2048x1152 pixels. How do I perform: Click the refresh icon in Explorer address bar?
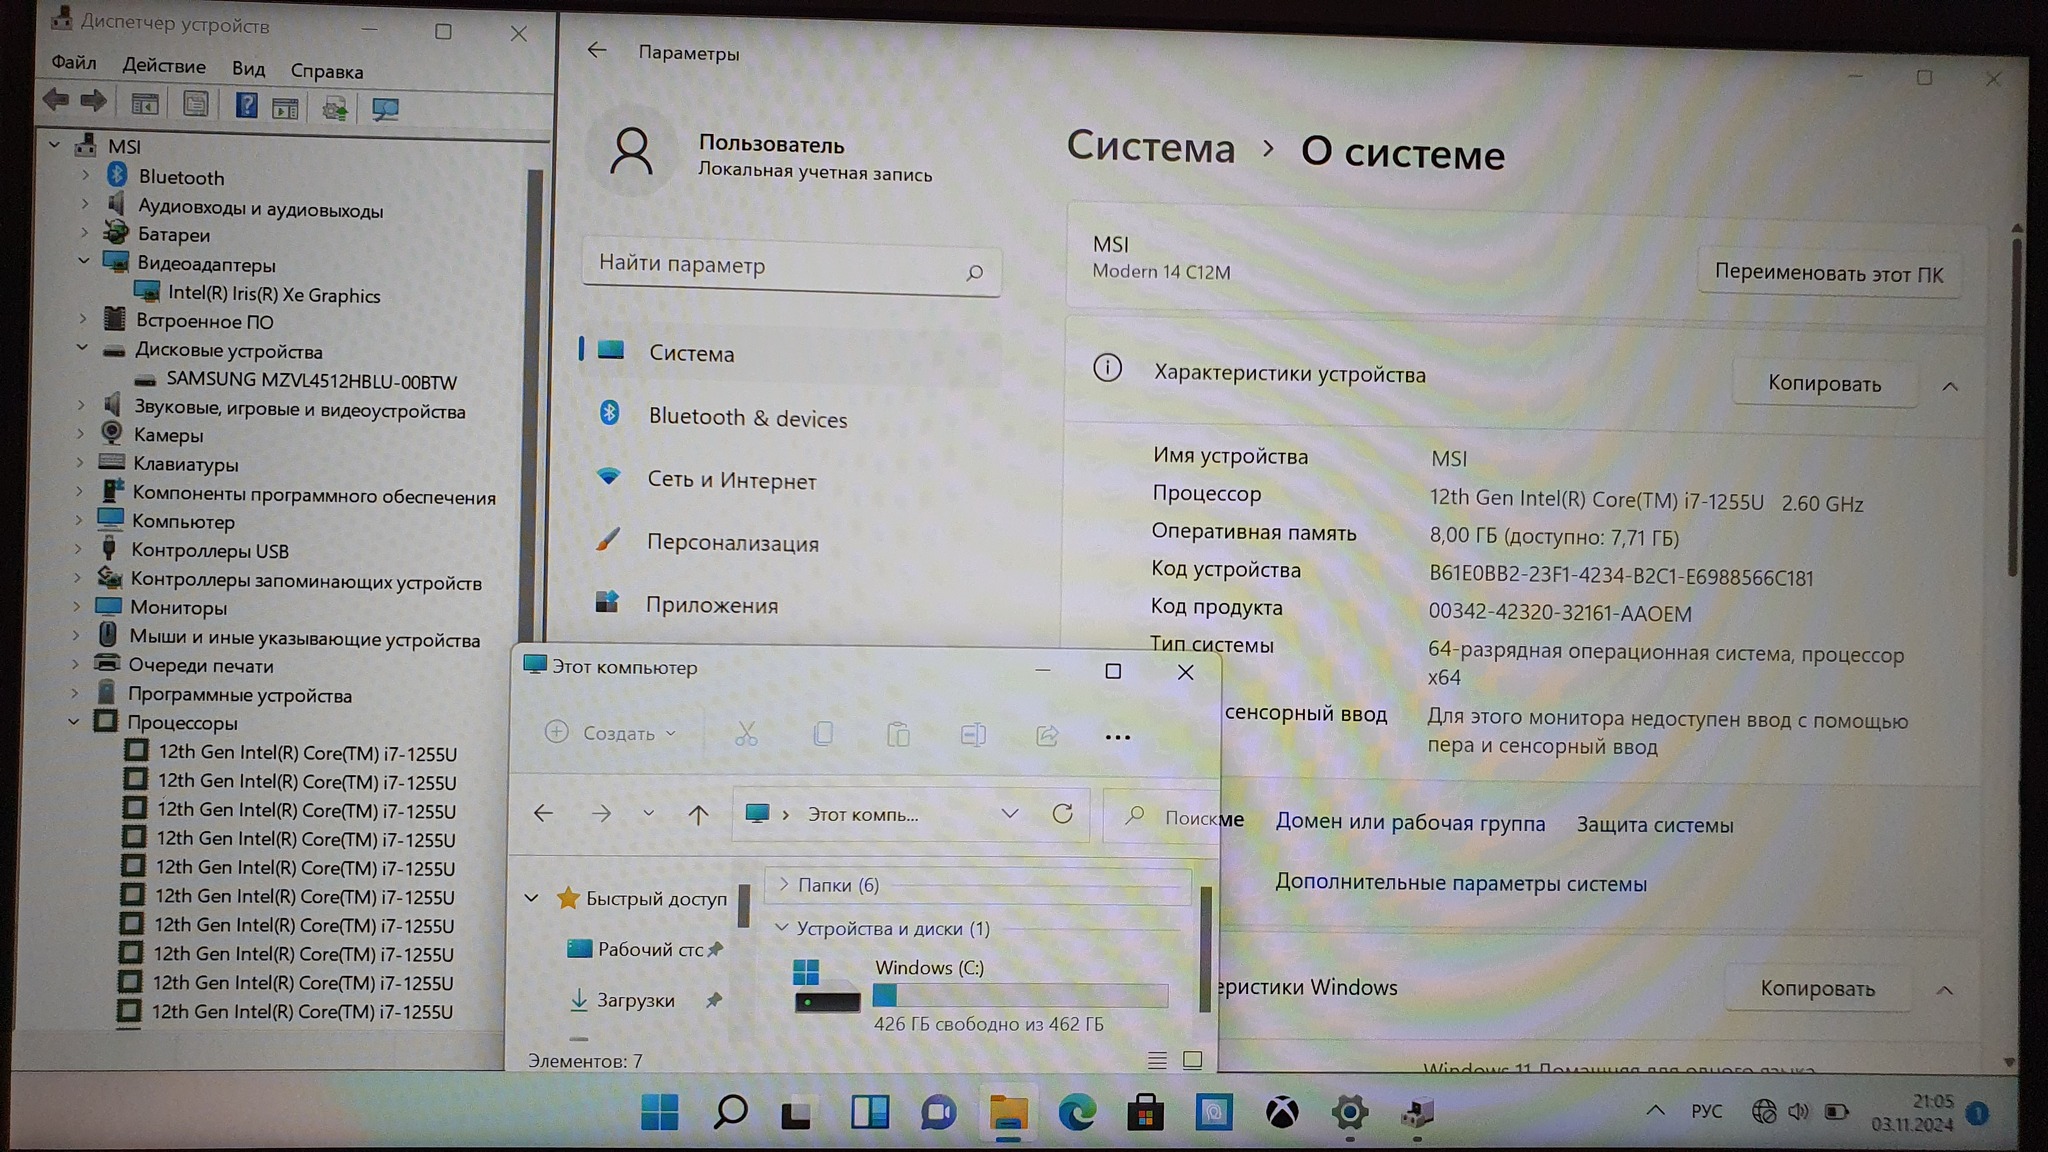[1062, 814]
